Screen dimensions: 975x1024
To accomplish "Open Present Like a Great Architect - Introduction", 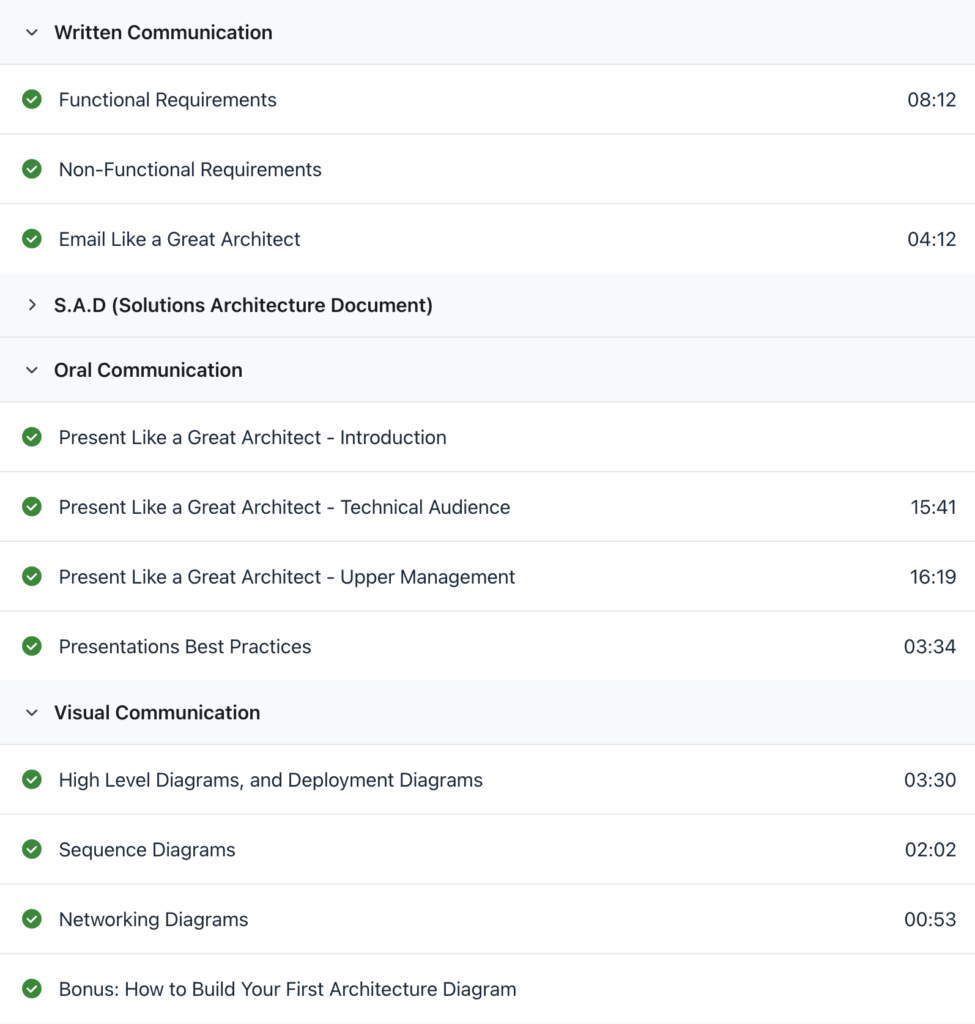I will [253, 438].
